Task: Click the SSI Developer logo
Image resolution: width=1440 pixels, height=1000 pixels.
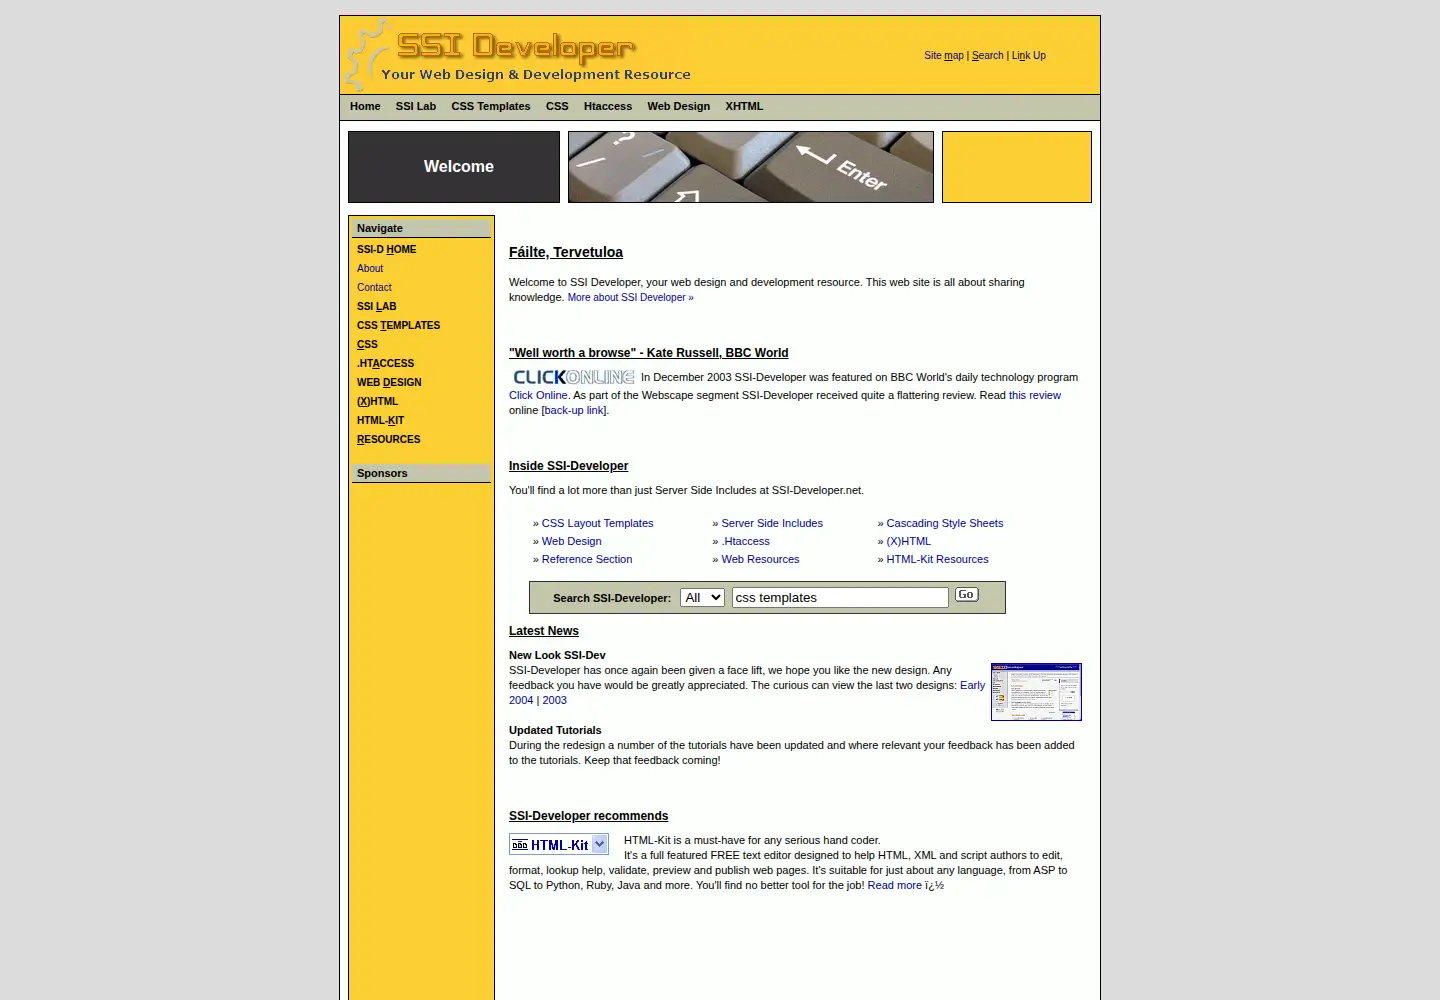Action: point(519,56)
